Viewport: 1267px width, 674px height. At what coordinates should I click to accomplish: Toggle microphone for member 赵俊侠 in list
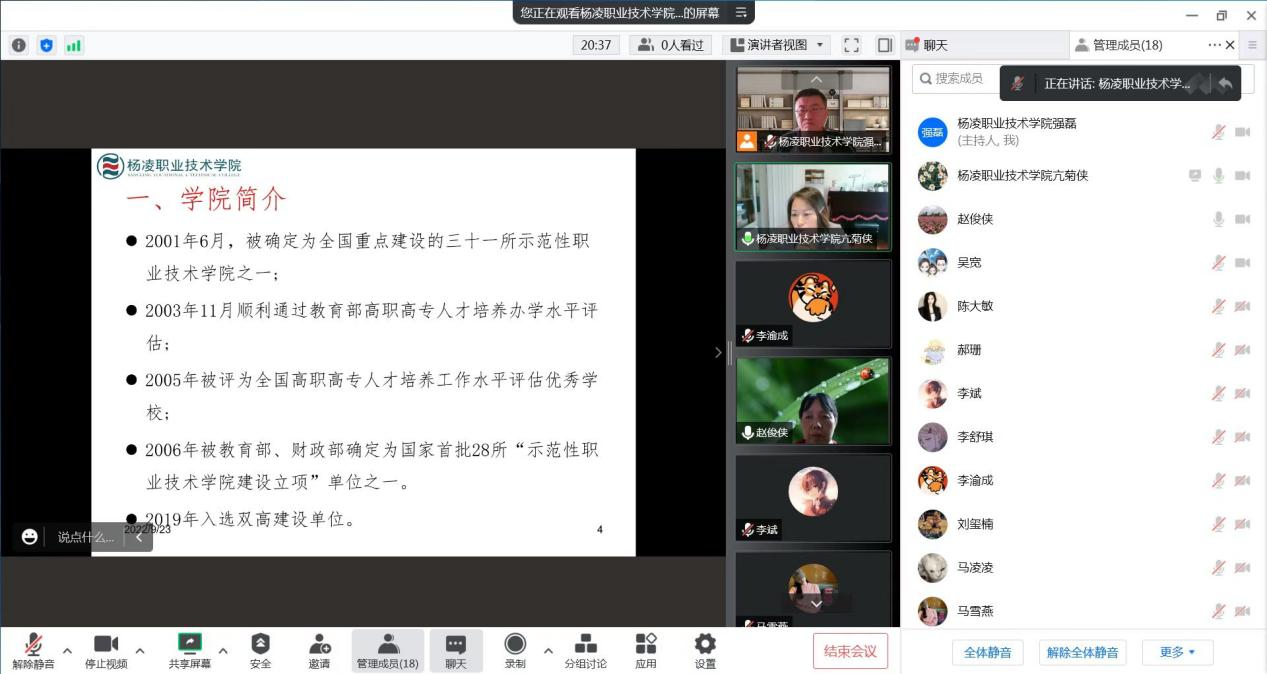1218,219
